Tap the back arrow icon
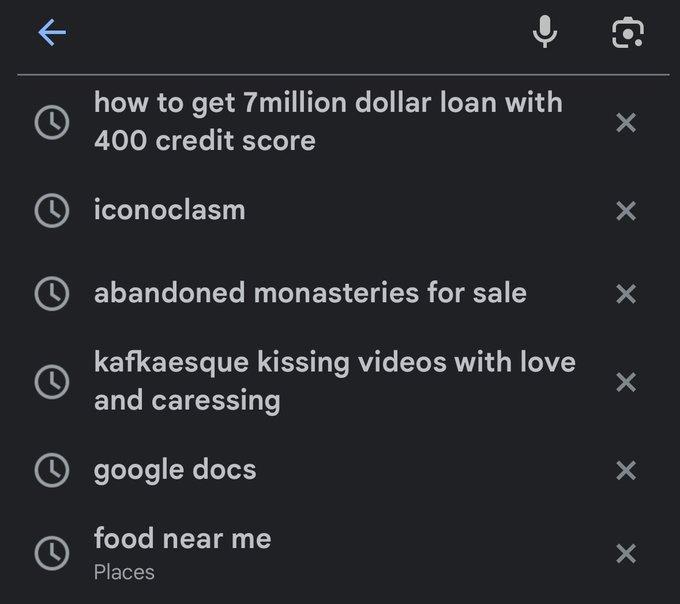 pos(52,33)
